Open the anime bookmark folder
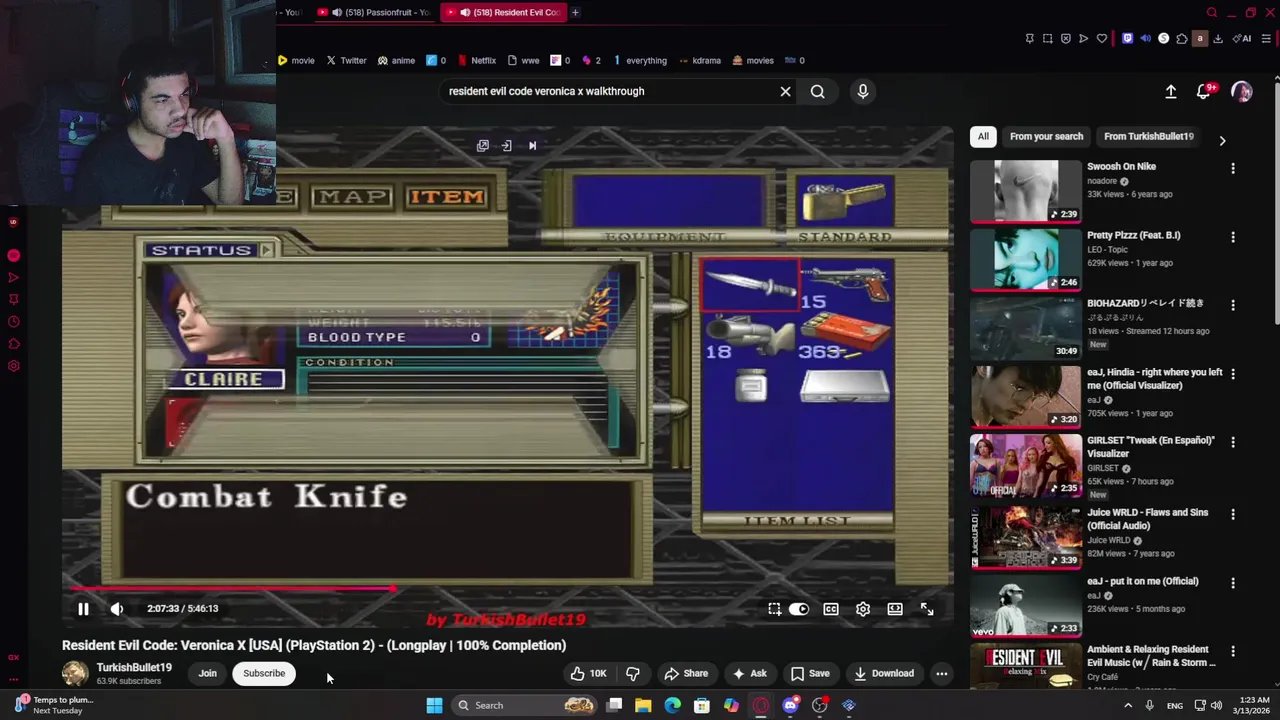Image resolution: width=1280 pixels, height=720 pixels. pyautogui.click(x=396, y=61)
